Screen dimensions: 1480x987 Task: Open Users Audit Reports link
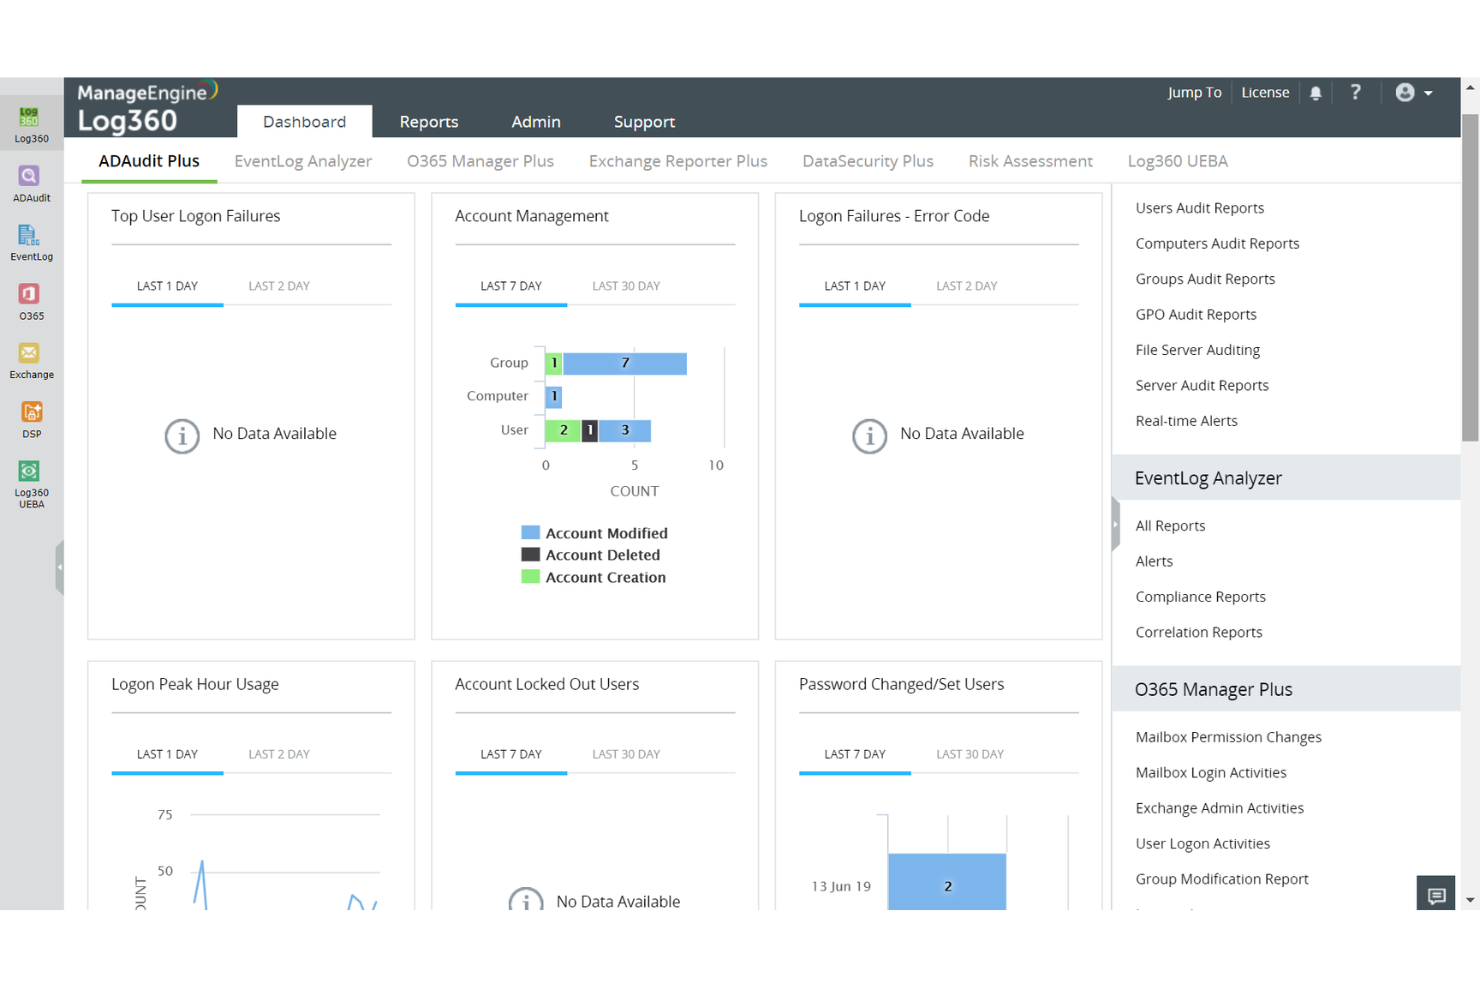(x=1199, y=208)
